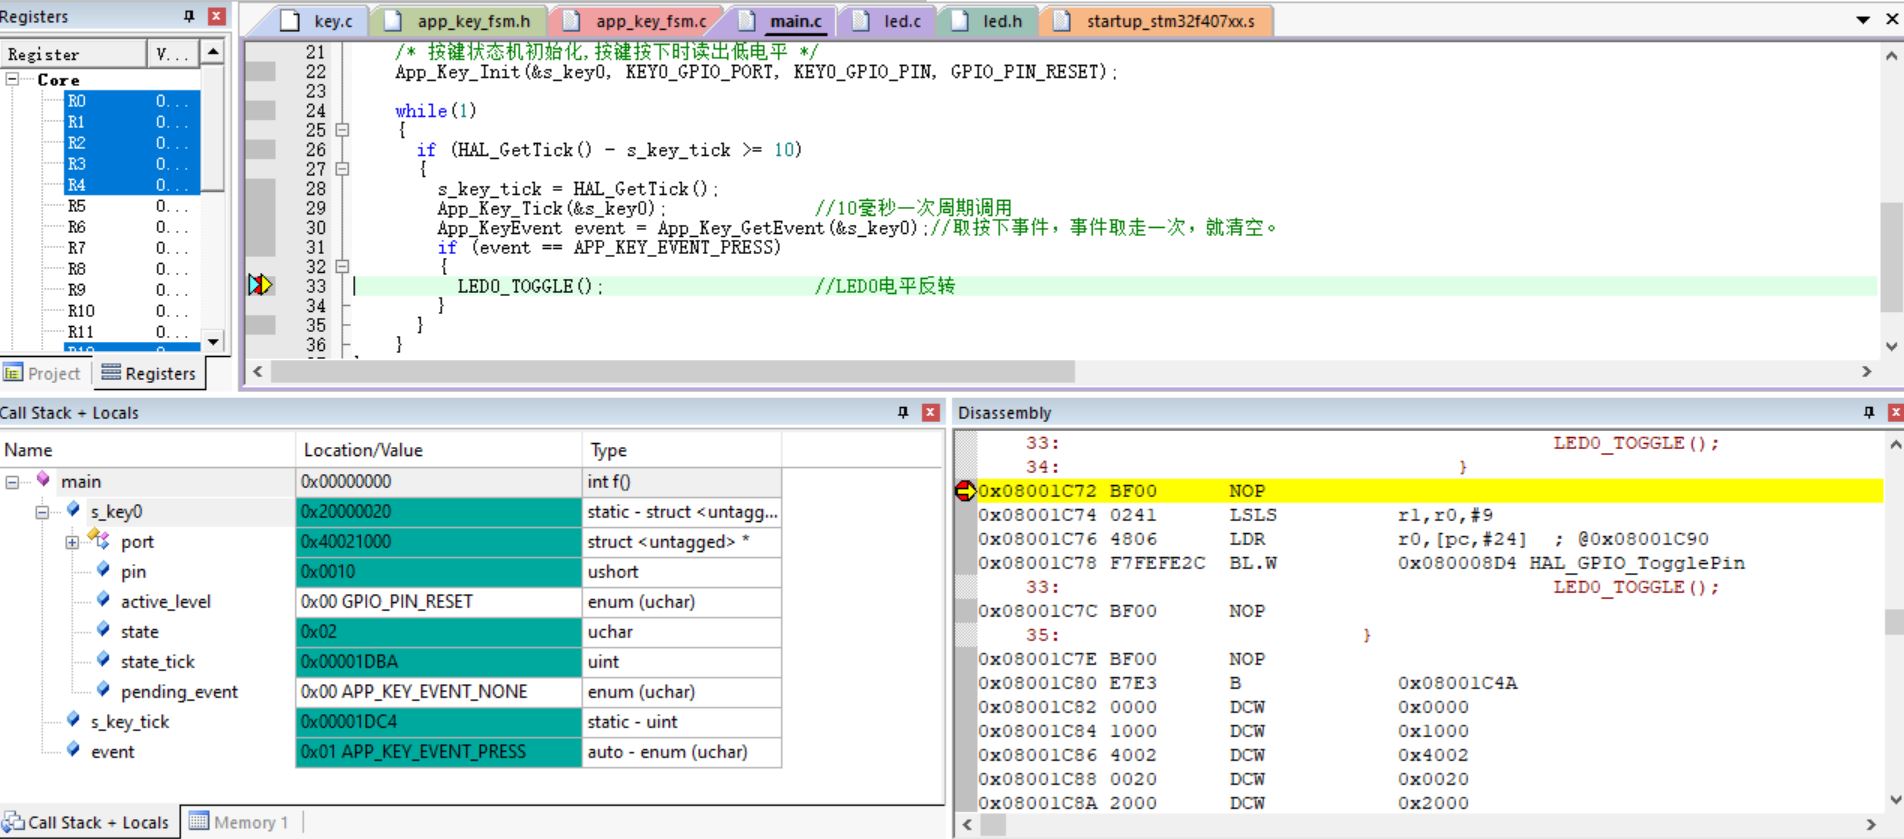1904x839 pixels.
Task: Collapse the if block at line 27
Action: [x=342, y=169]
